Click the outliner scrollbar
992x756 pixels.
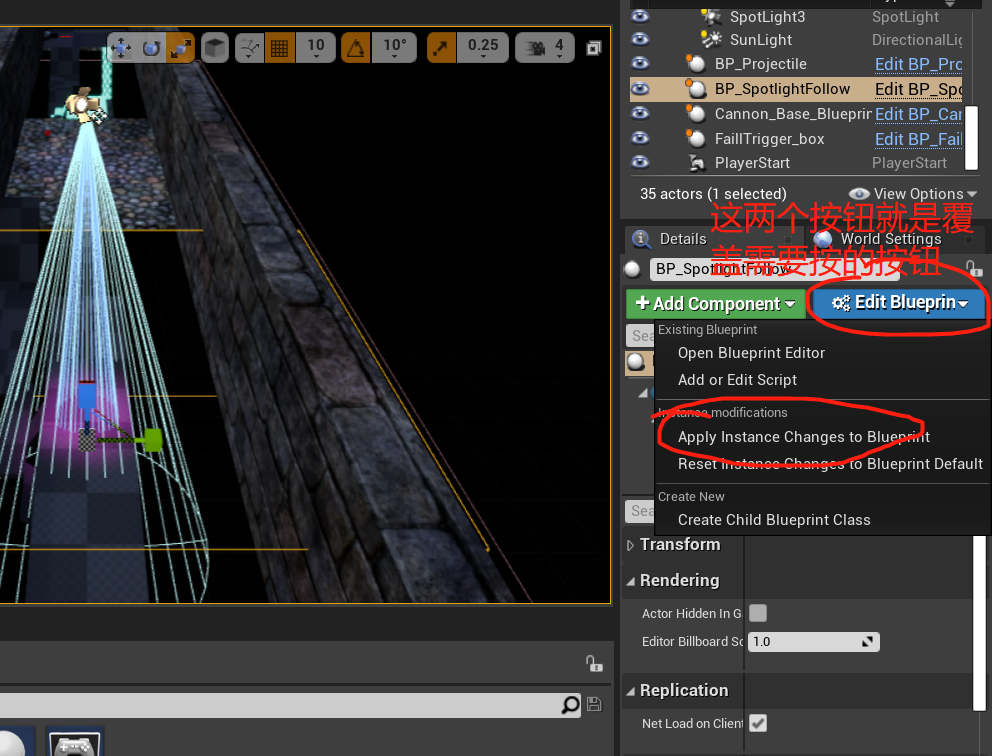pyautogui.click(x=971, y=138)
